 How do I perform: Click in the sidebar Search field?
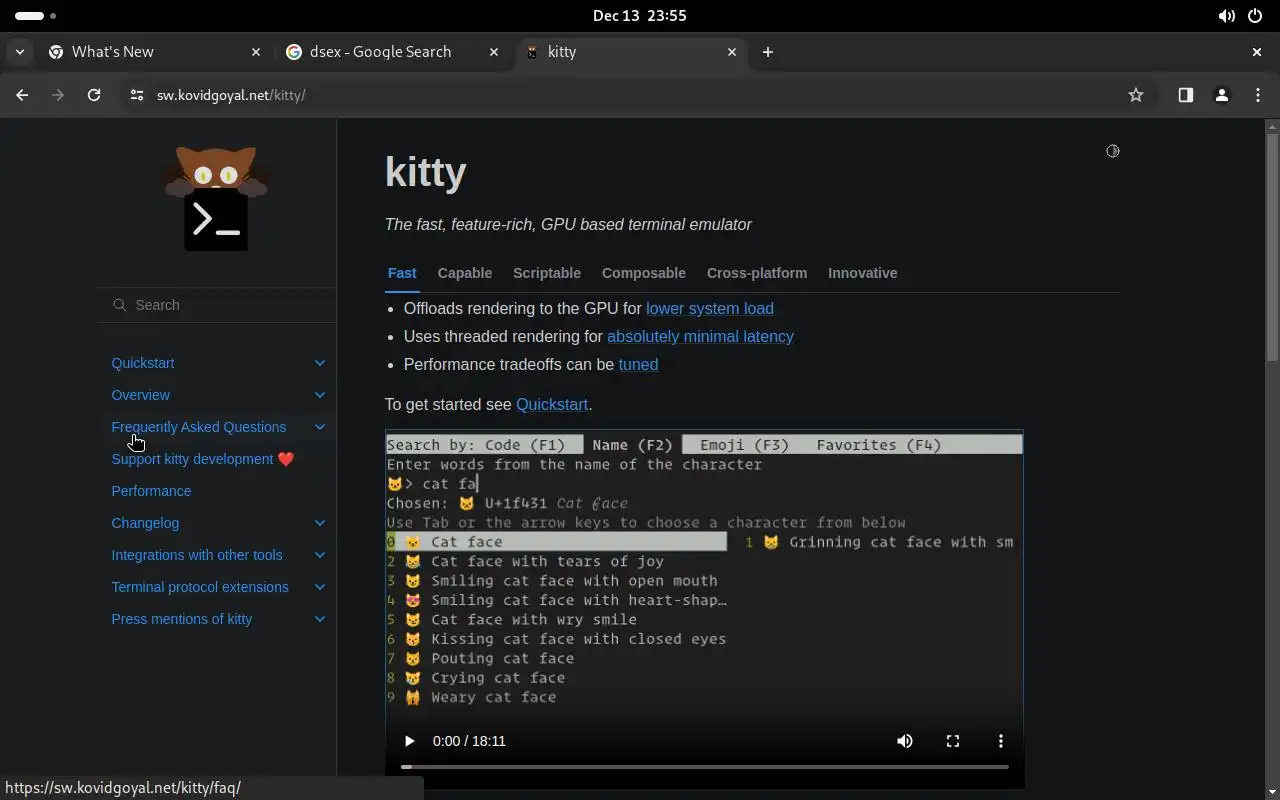coord(216,305)
